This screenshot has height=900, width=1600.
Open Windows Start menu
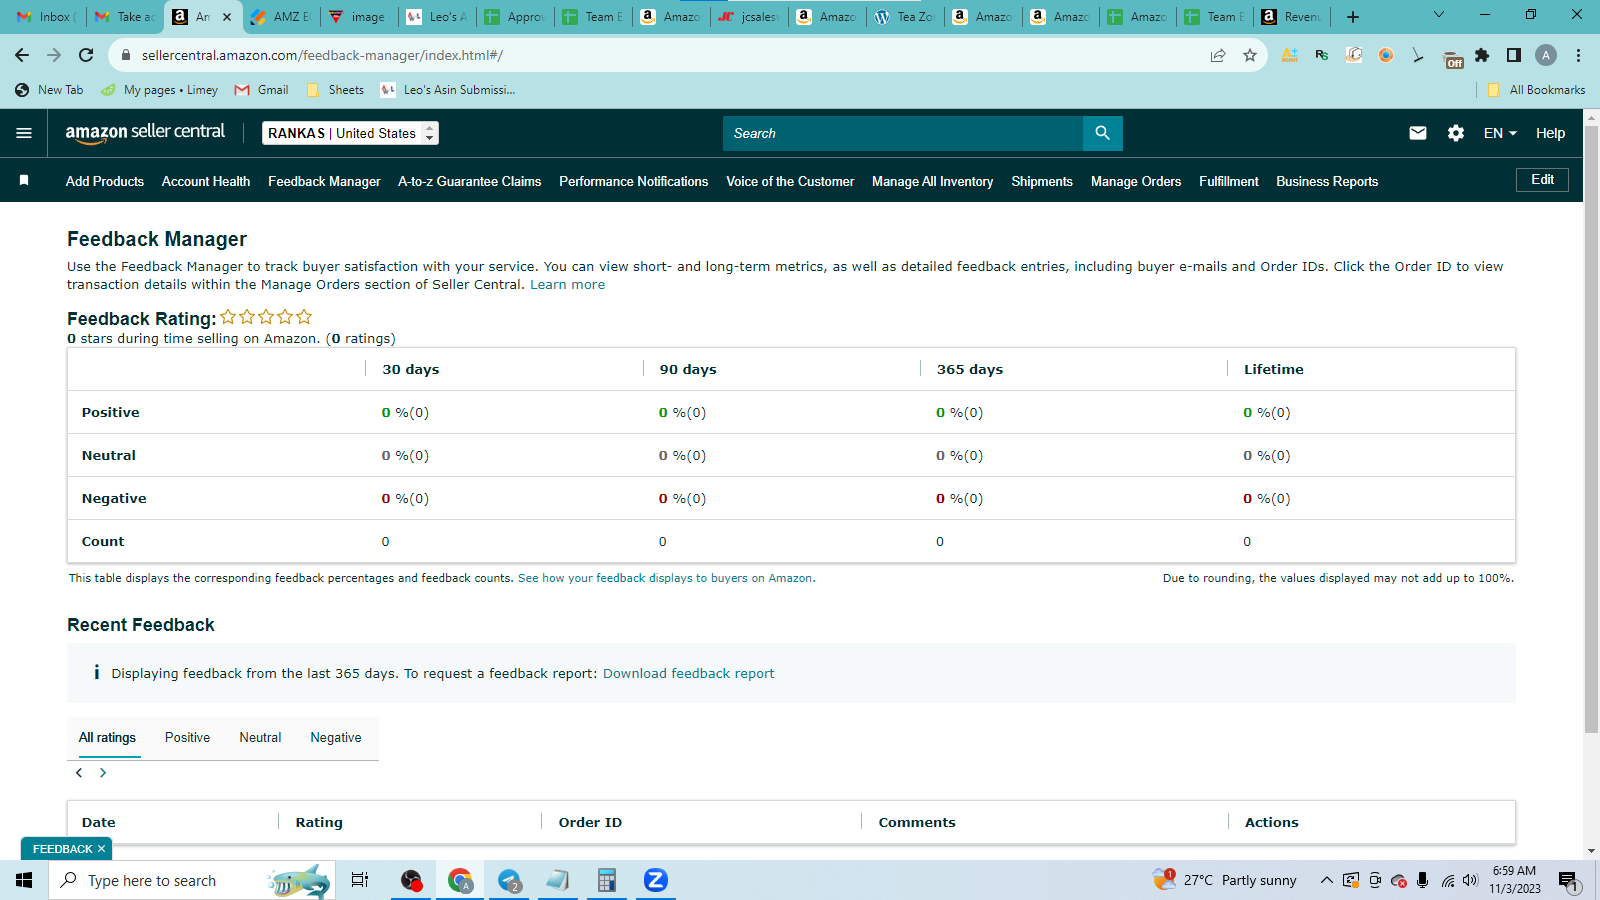(x=24, y=880)
